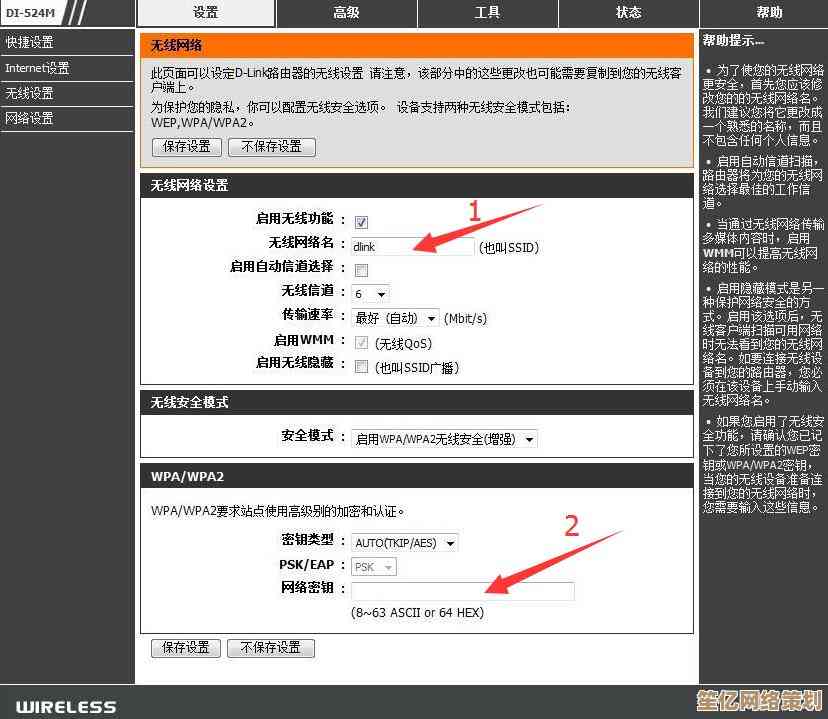
Task: Enable the 启用无线隐藏 checkbox
Action: coord(362,367)
